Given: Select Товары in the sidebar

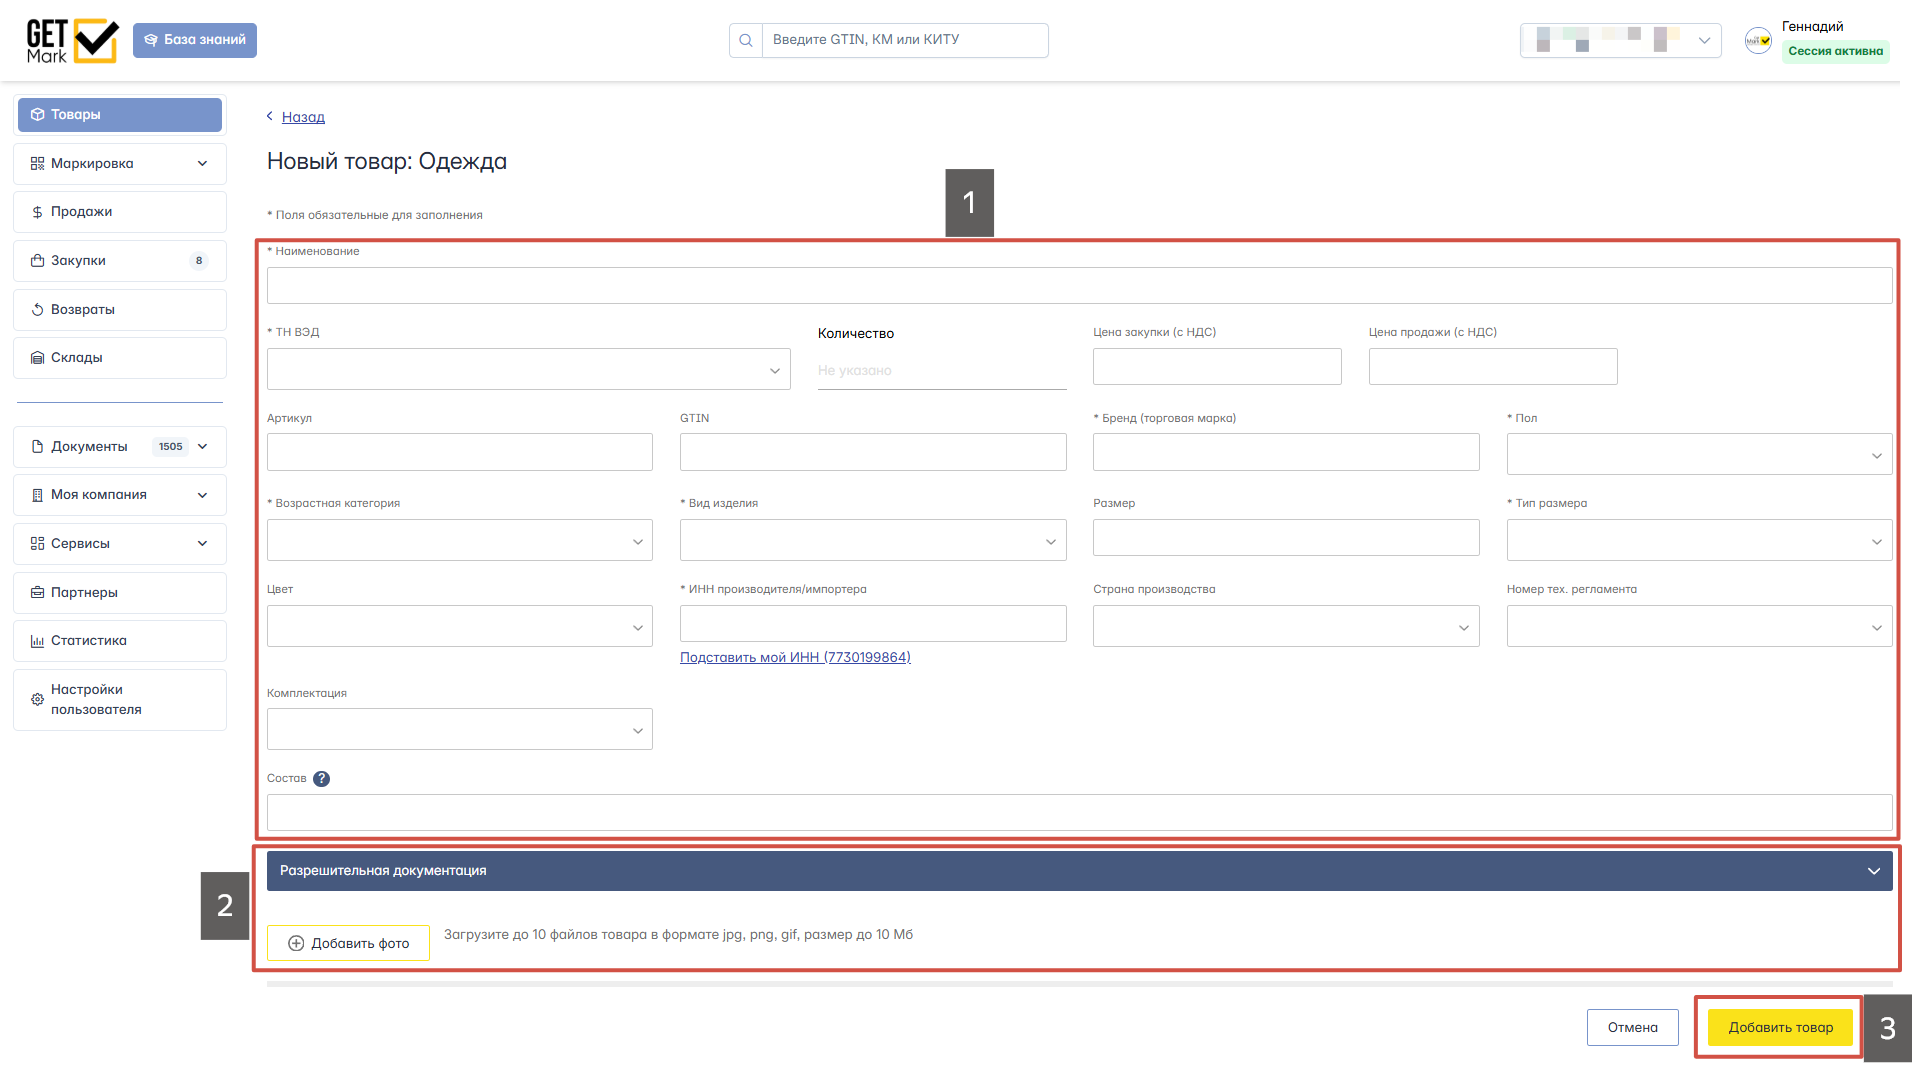Looking at the screenshot, I should click(x=120, y=115).
